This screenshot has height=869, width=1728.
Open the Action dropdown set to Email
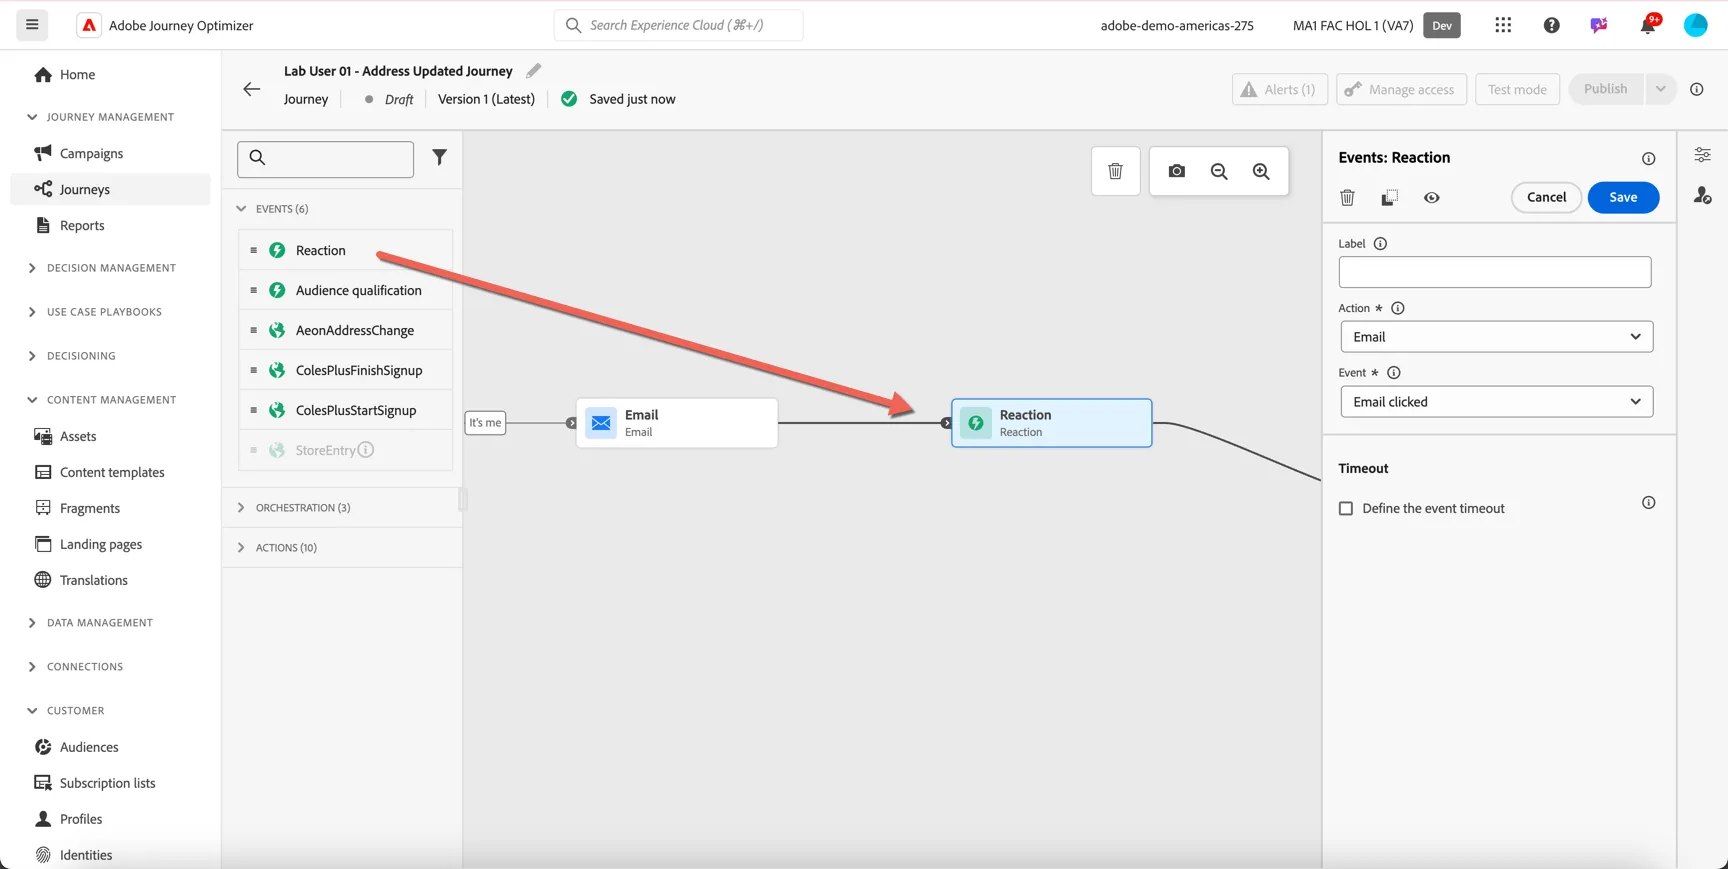pyautogui.click(x=1496, y=337)
